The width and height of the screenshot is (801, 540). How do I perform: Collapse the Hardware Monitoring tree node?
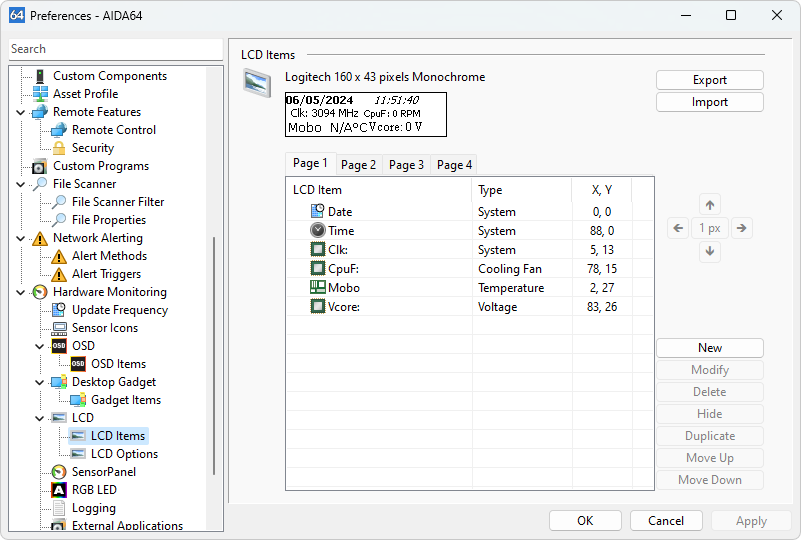[x=21, y=292]
